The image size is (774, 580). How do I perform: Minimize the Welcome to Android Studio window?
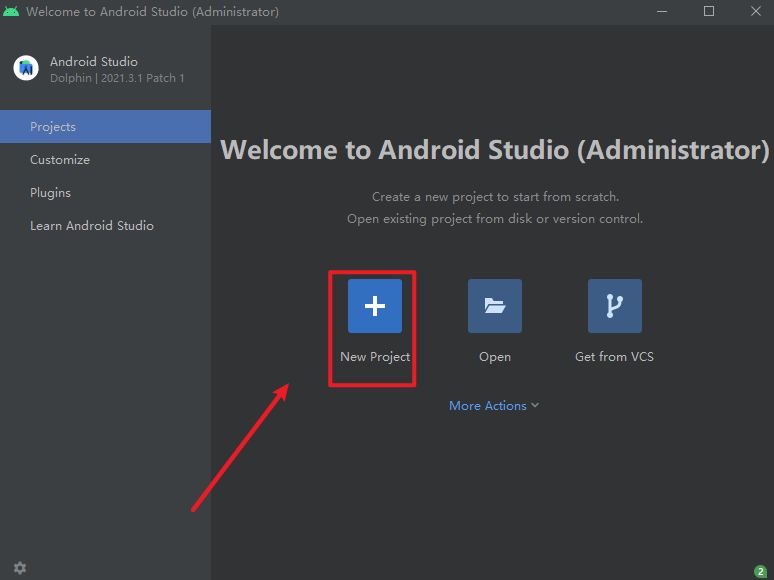tap(663, 12)
